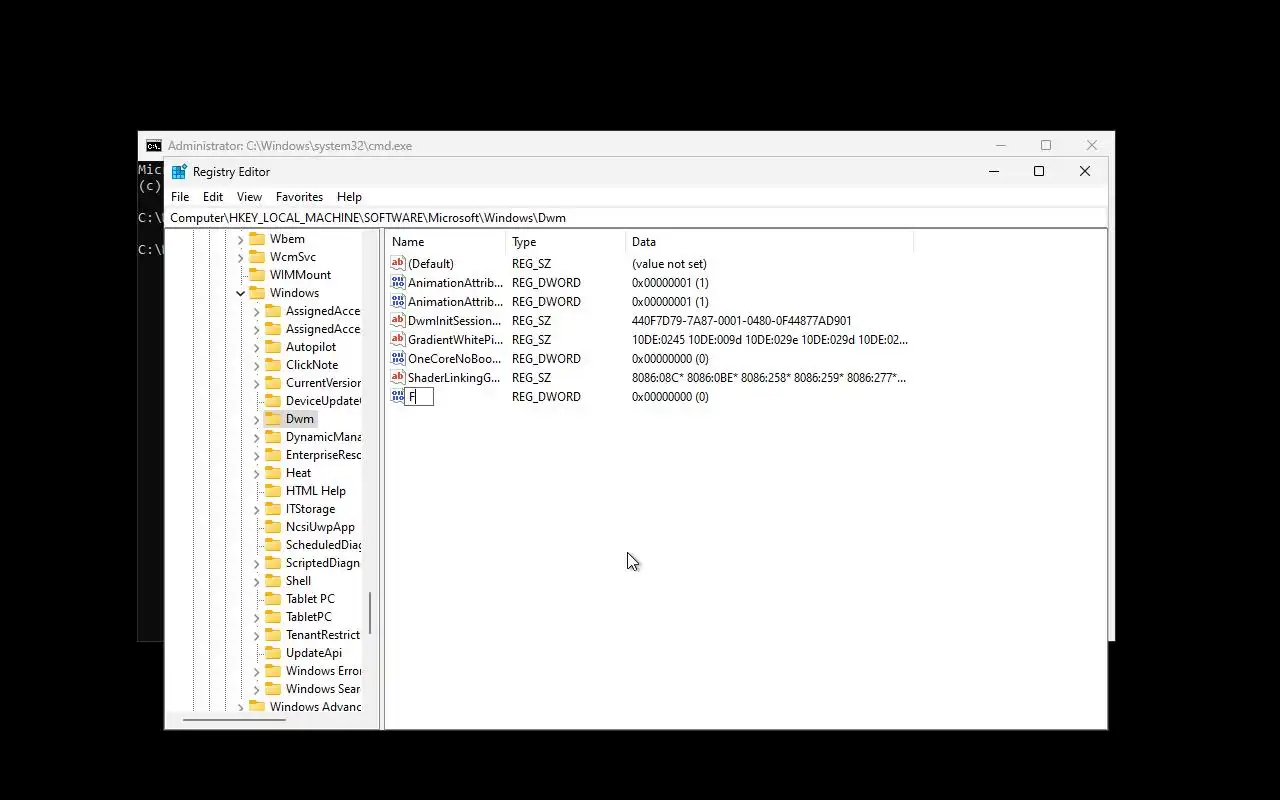Click the DWORD icon of the new value being renamed
Viewport: 1280px width, 800px height.
pos(397,397)
